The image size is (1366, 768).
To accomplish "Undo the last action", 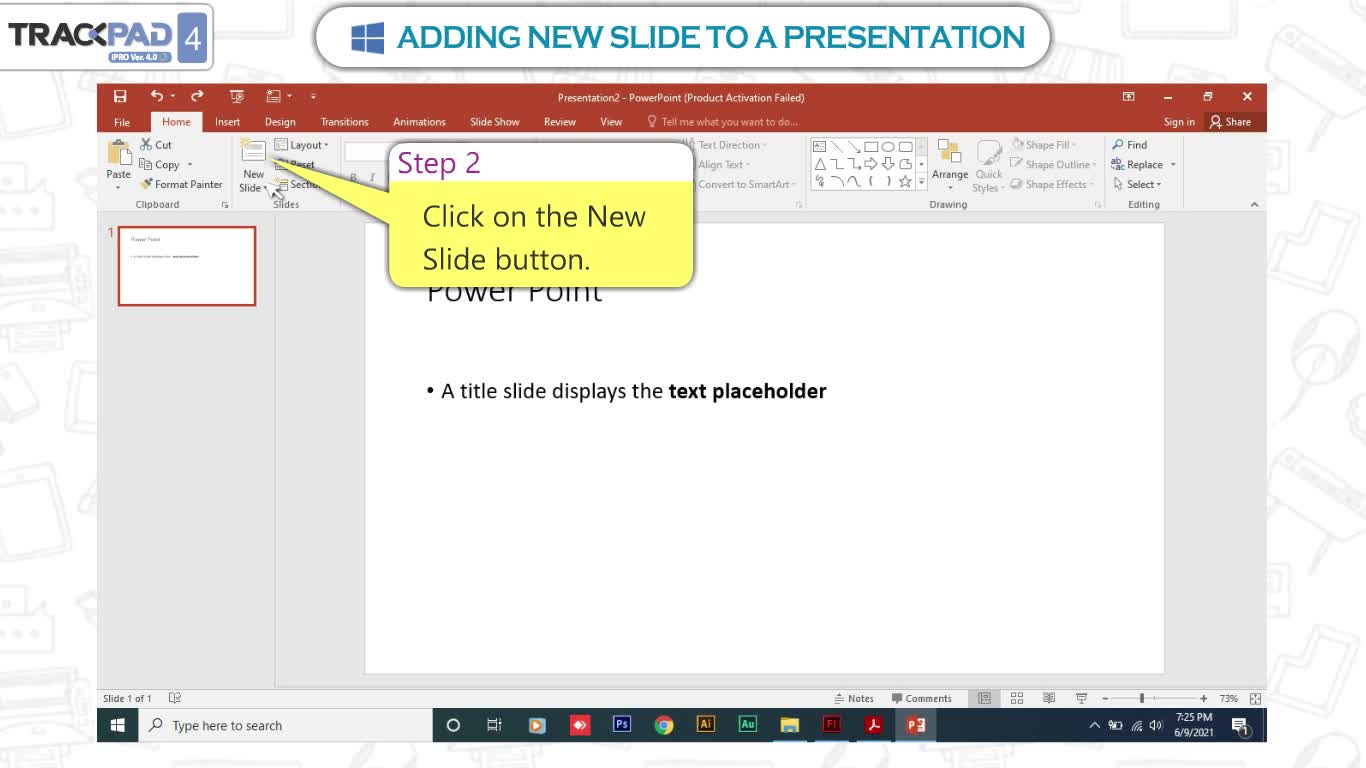I will point(157,97).
